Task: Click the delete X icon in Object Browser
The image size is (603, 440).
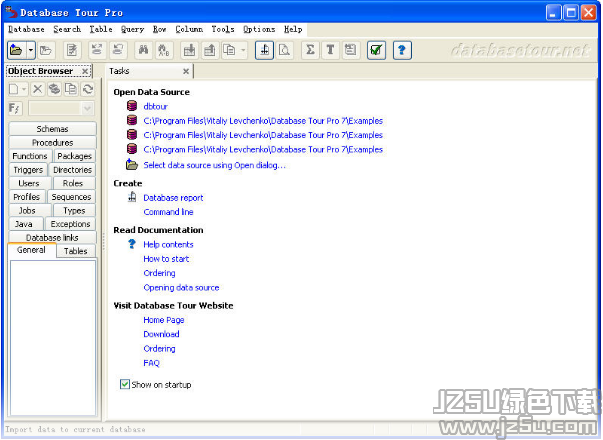Action: tap(37, 89)
